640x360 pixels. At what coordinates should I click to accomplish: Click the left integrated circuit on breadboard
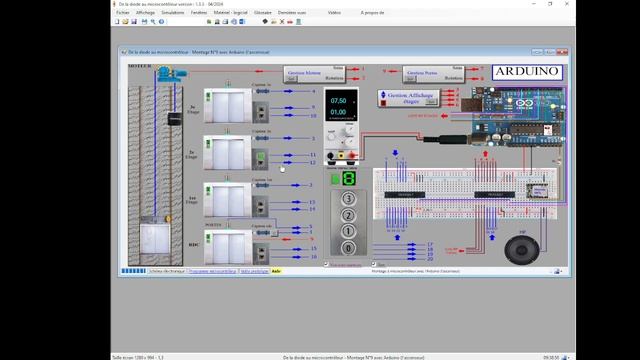click(x=405, y=195)
